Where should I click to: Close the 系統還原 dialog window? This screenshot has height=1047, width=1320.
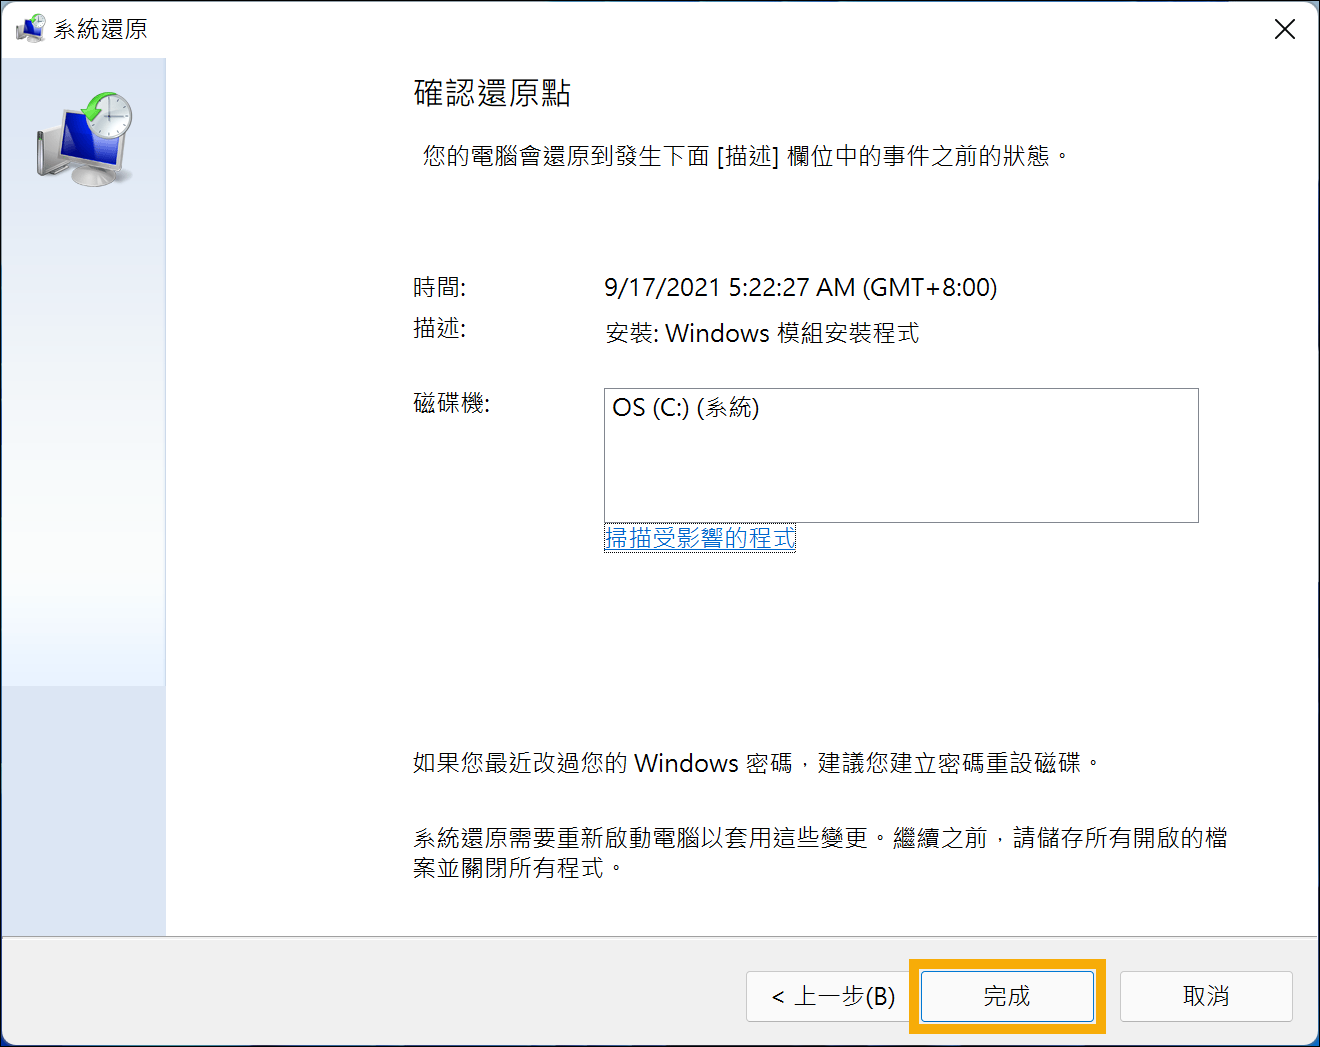(1285, 29)
